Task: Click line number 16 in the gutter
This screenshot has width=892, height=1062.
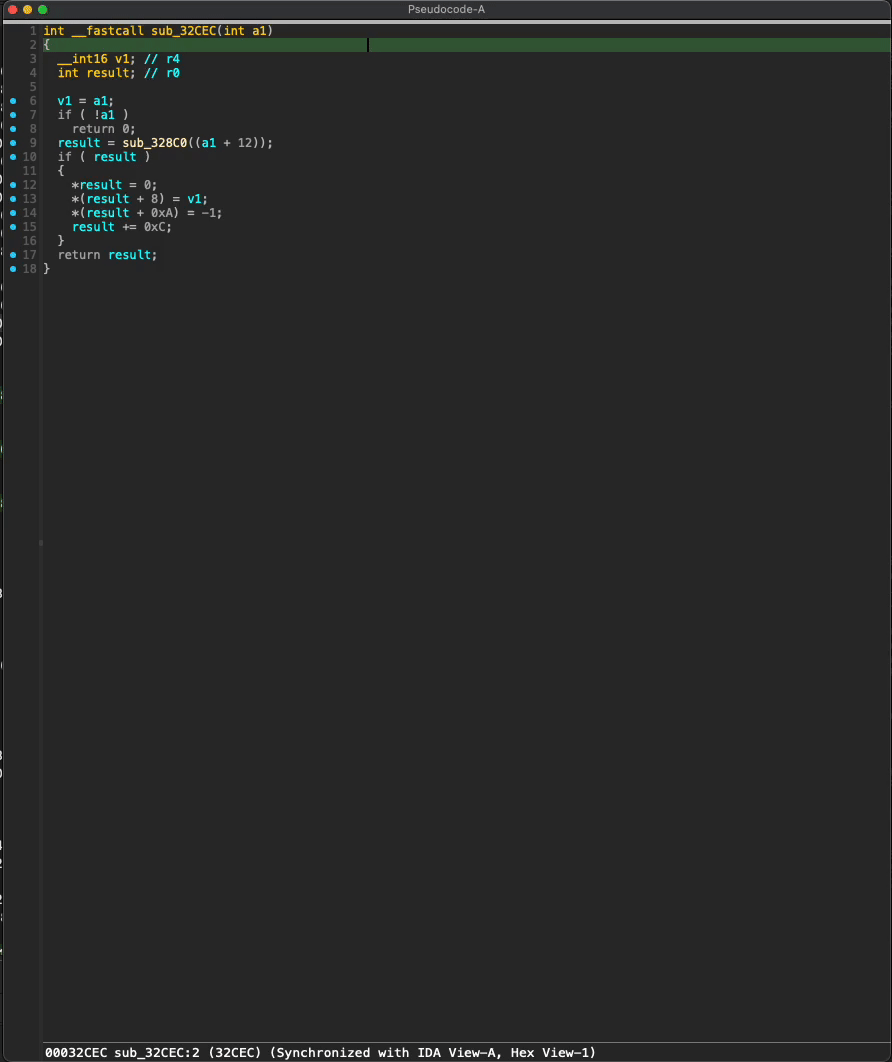Action: click(29, 240)
